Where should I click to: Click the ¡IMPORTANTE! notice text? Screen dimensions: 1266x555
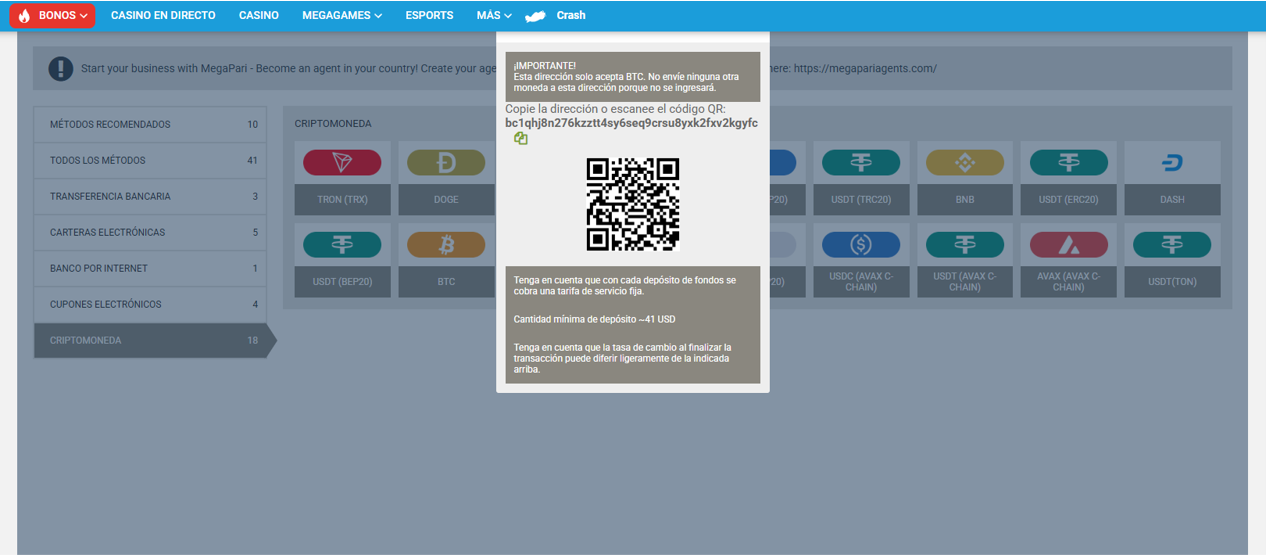632,77
